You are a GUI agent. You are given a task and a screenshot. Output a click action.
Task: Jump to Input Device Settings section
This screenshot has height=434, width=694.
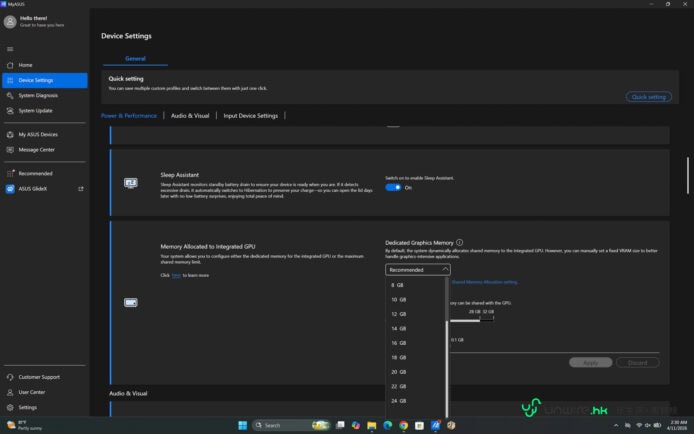point(251,116)
